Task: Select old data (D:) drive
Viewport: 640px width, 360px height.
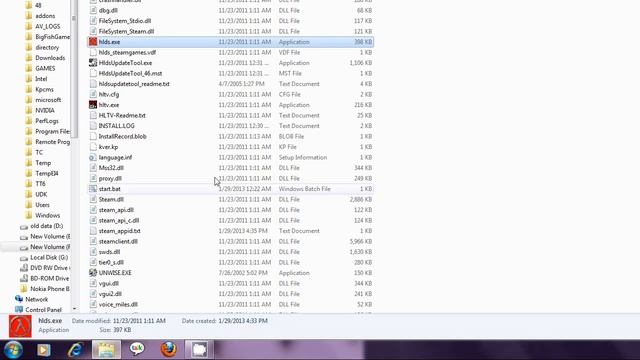Action: (47, 226)
